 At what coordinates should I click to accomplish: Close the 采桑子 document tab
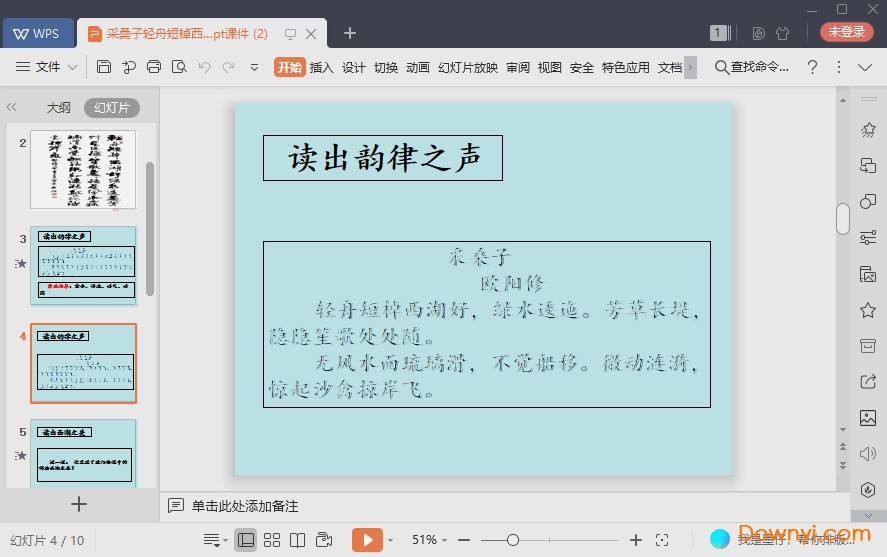311,34
